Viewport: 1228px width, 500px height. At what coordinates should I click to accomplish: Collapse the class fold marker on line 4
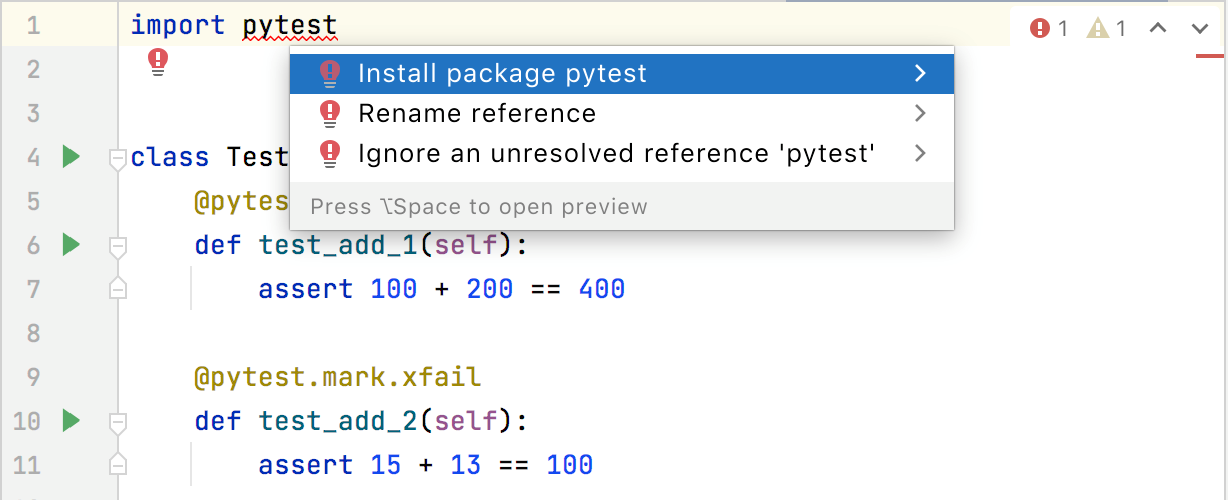[x=118, y=157]
